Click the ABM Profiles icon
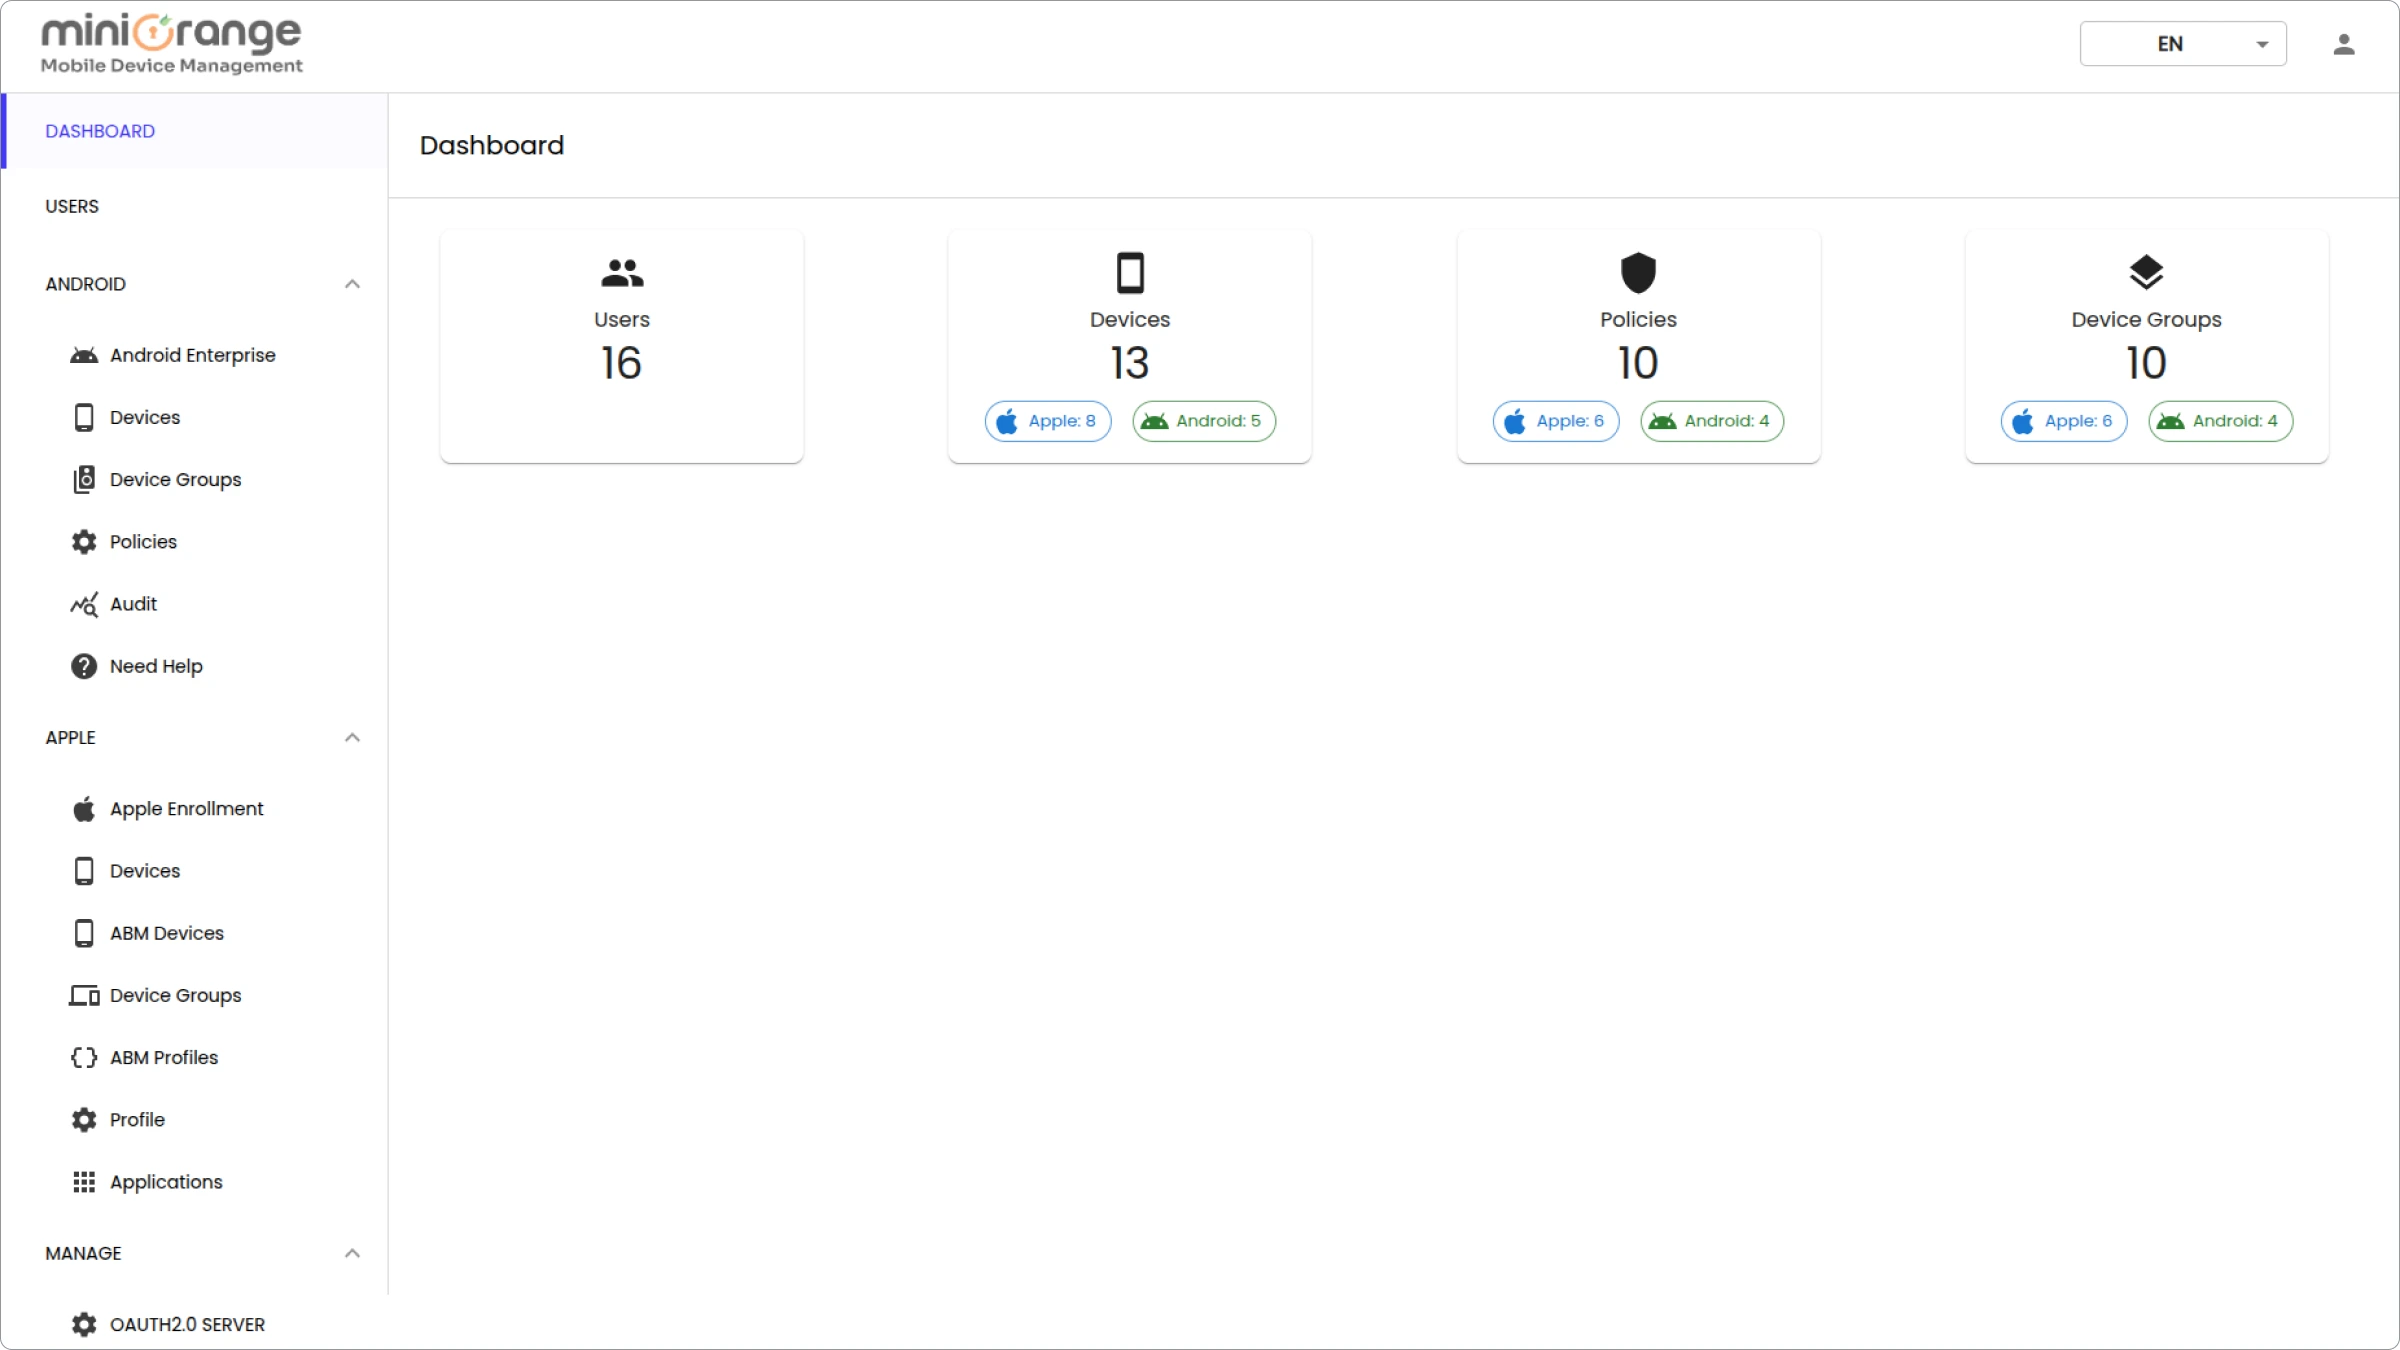2400x1350 pixels. pos(85,1057)
